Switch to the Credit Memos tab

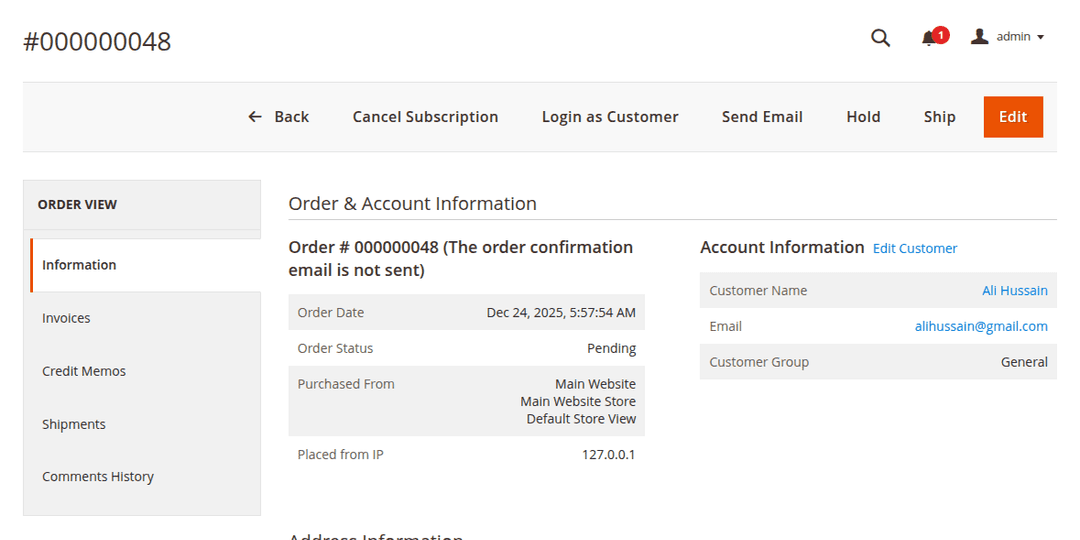(84, 371)
